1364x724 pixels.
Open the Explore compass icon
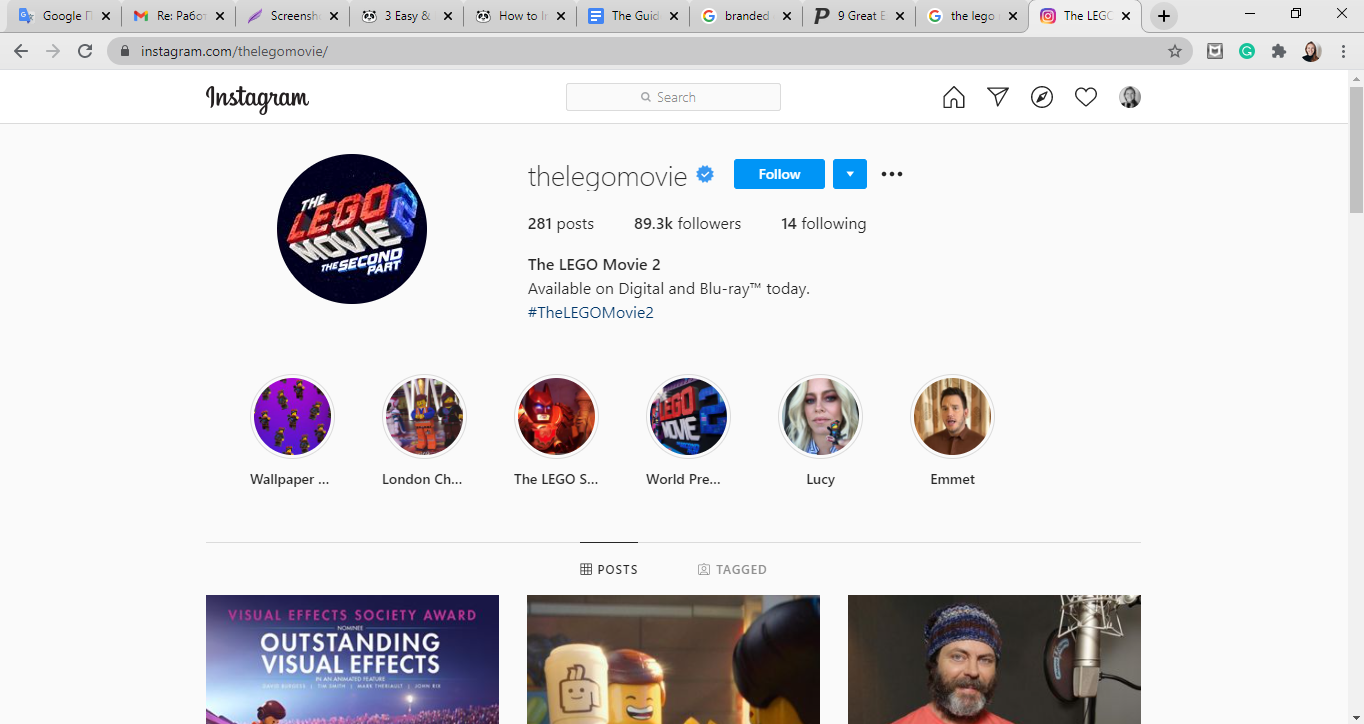click(1042, 97)
